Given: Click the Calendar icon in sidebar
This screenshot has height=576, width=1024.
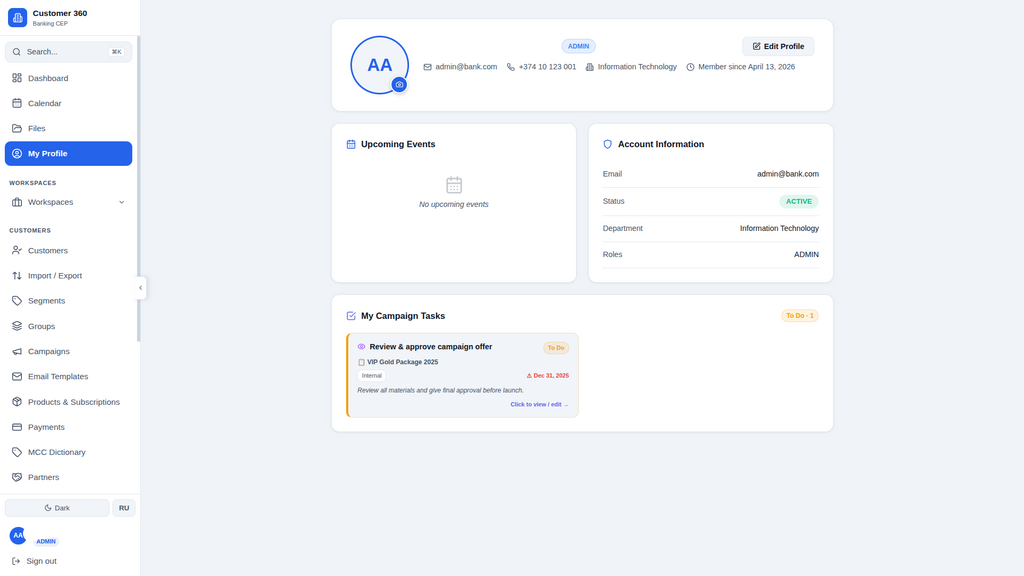Looking at the screenshot, I should pyautogui.click(x=17, y=103).
